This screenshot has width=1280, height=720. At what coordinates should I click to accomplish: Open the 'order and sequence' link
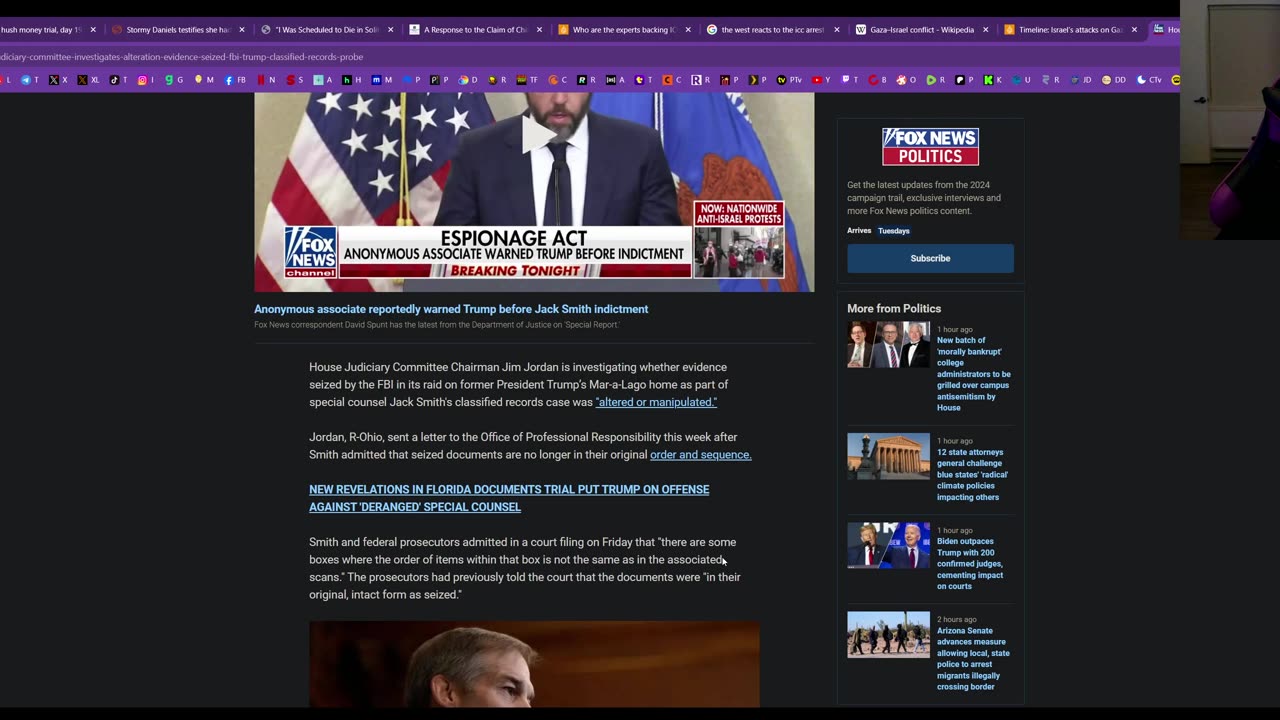700,455
